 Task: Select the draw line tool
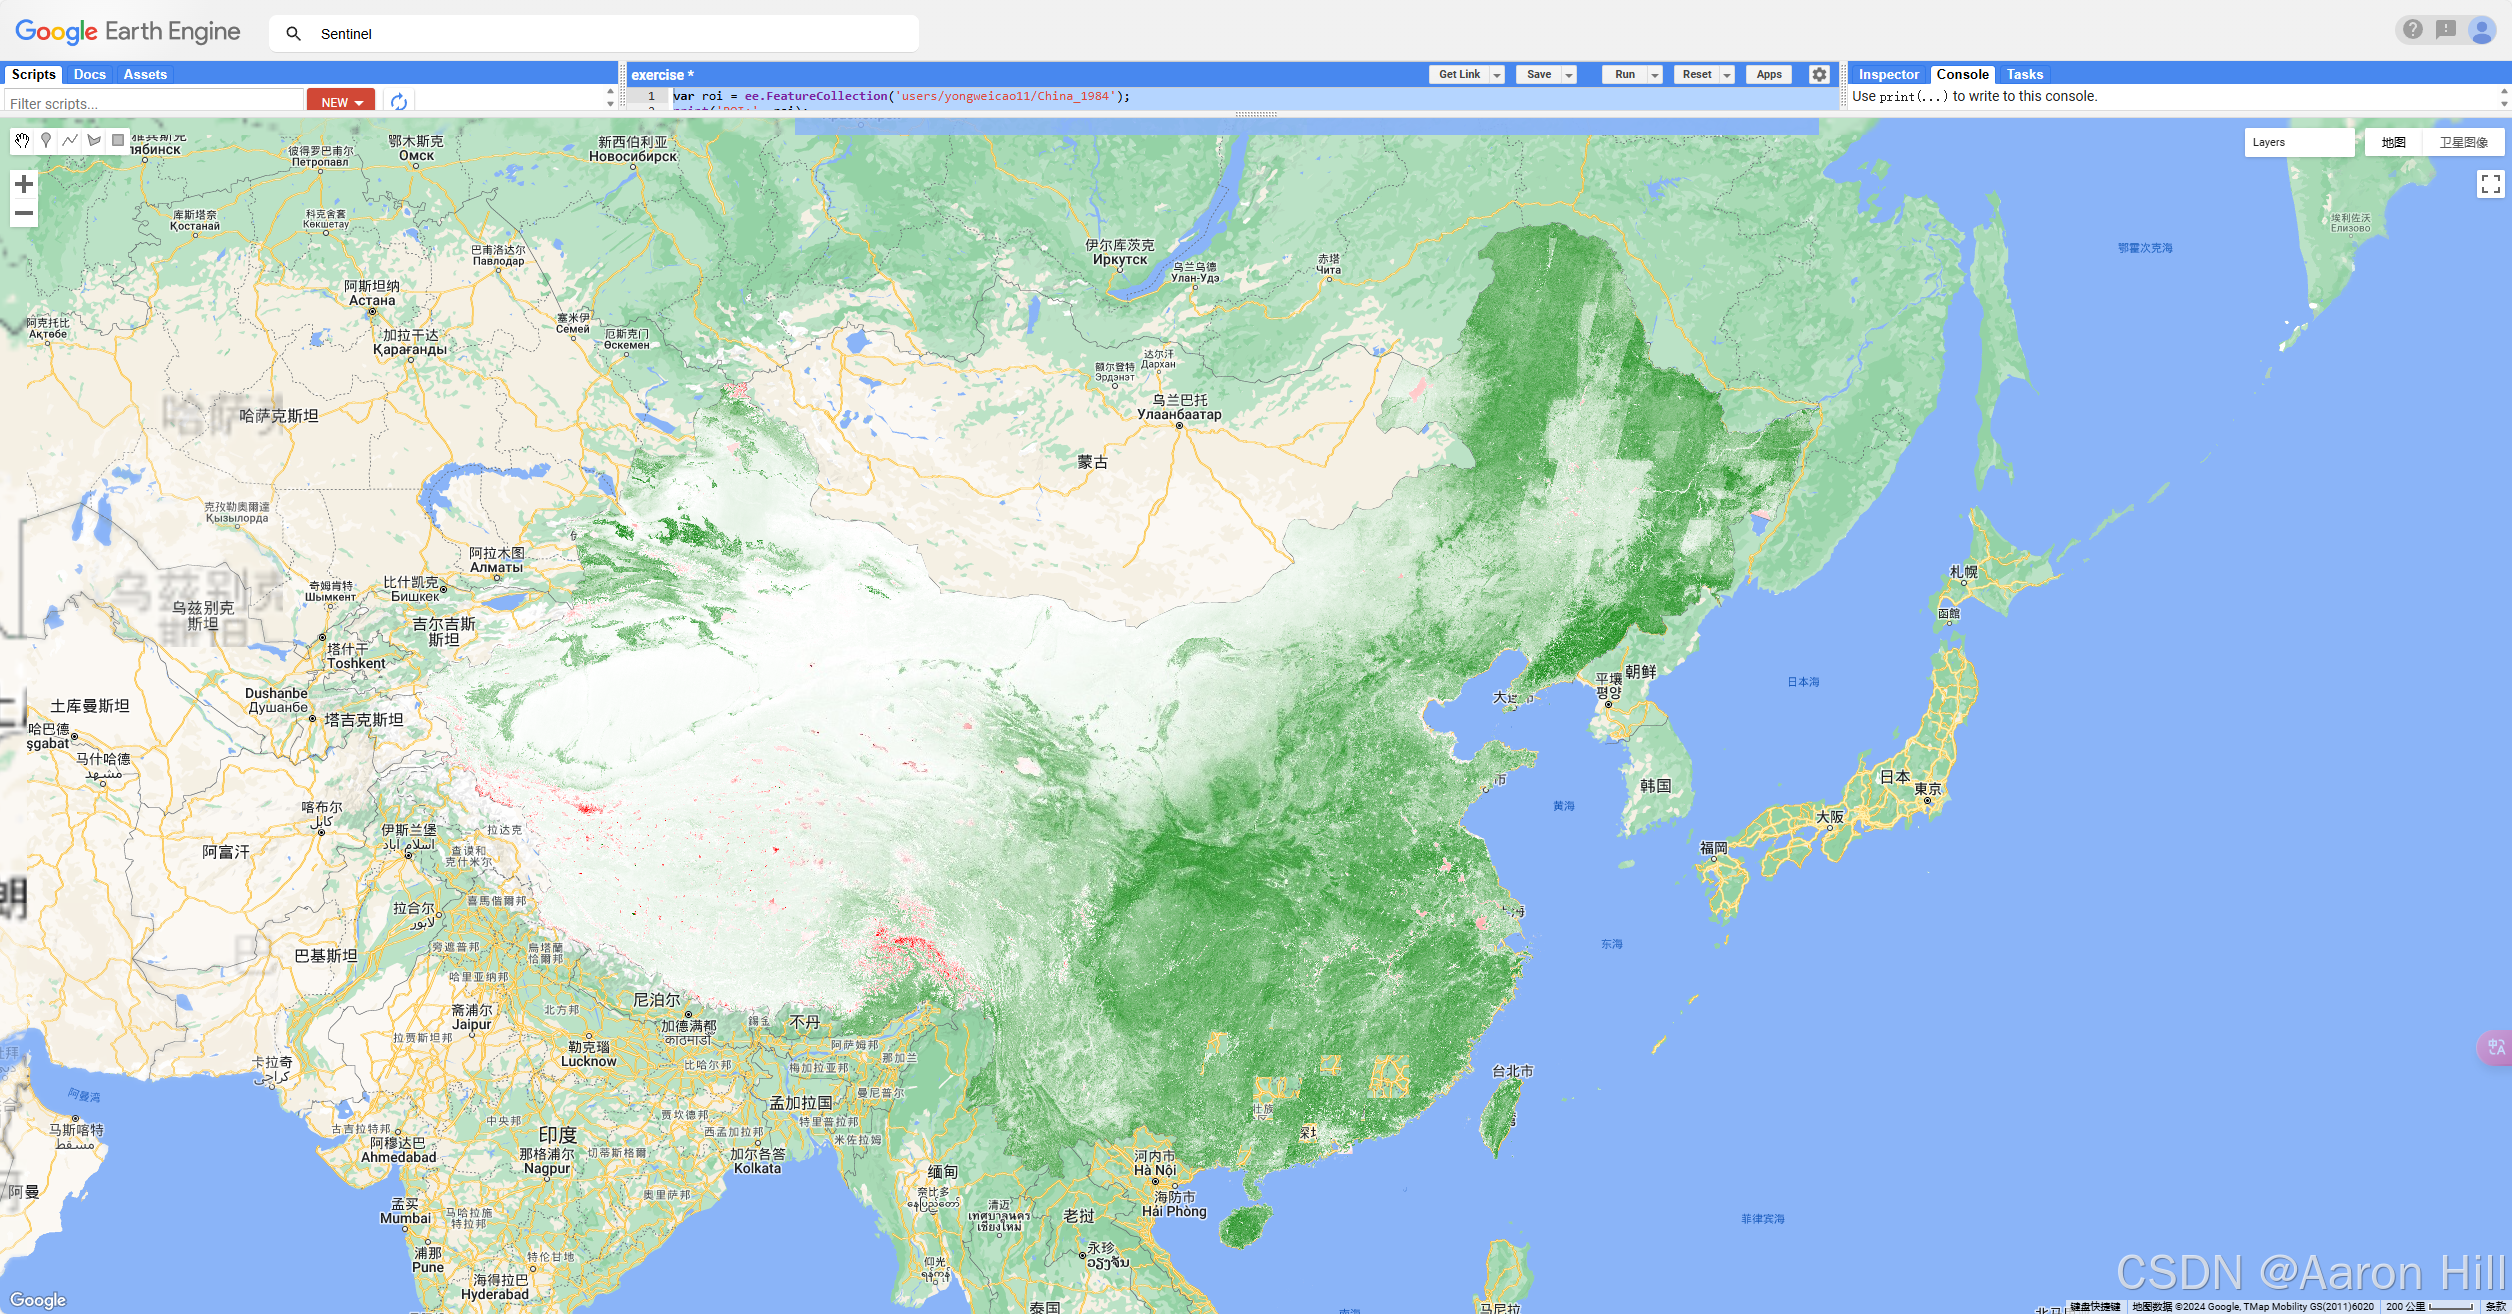click(x=70, y=141)
